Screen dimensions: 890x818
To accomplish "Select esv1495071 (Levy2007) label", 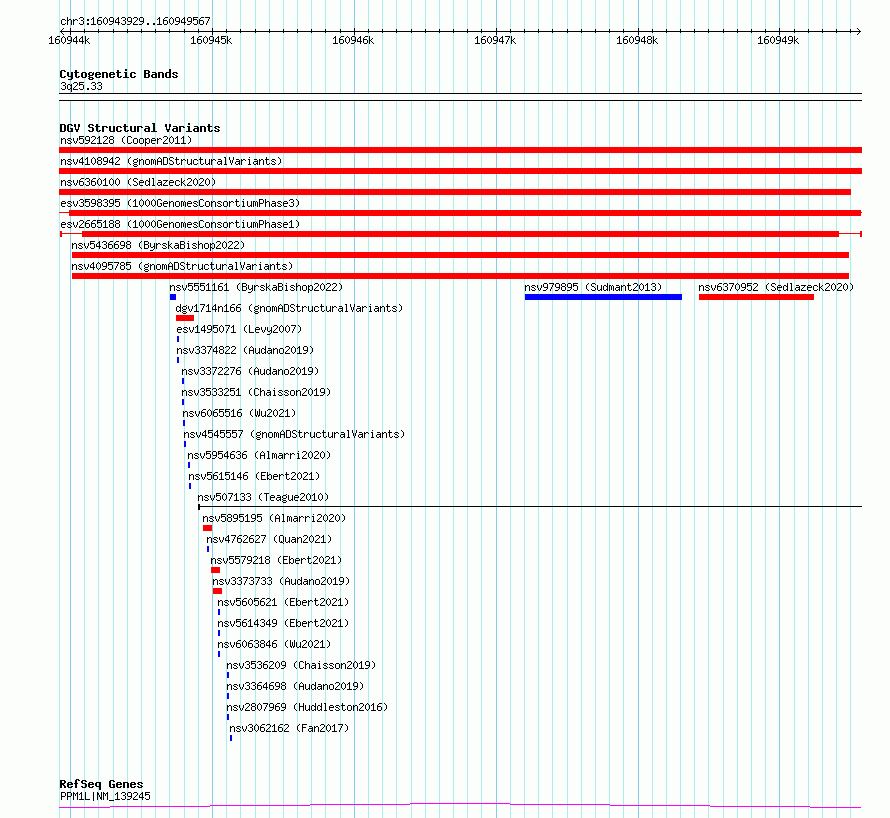I will point(239,329).
